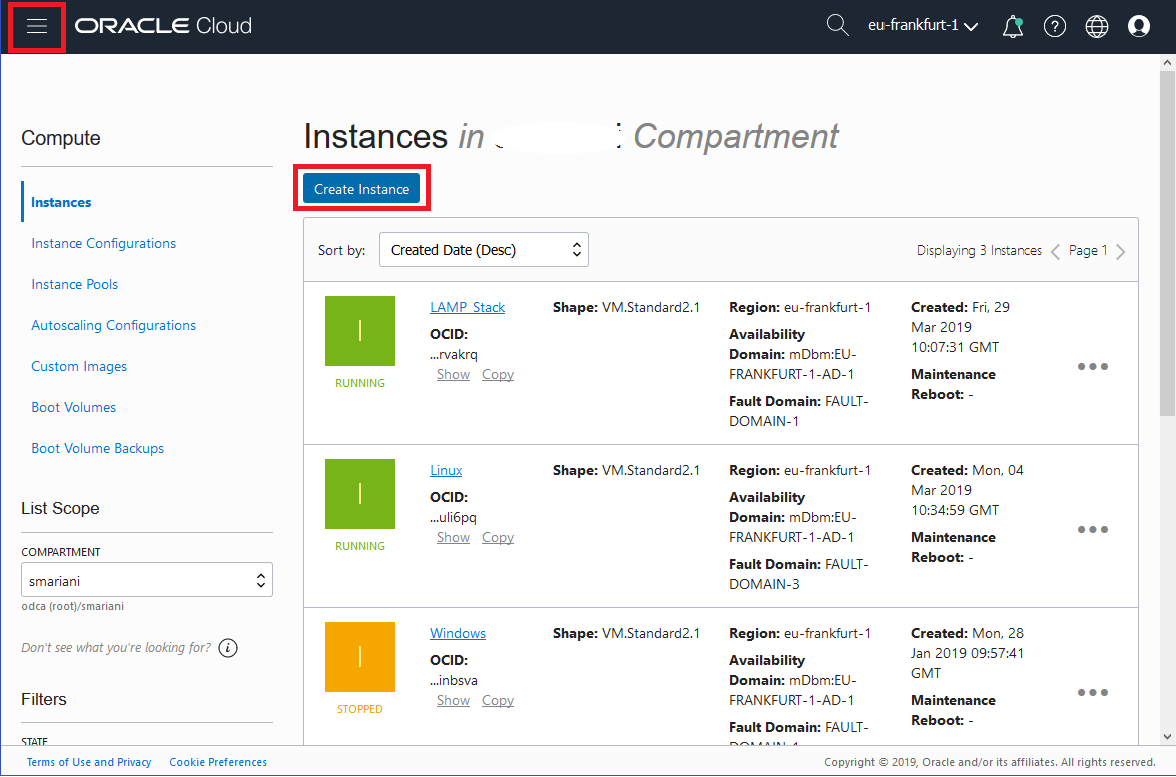
Task: Open the Linux instance link
Action: [446, 470]
